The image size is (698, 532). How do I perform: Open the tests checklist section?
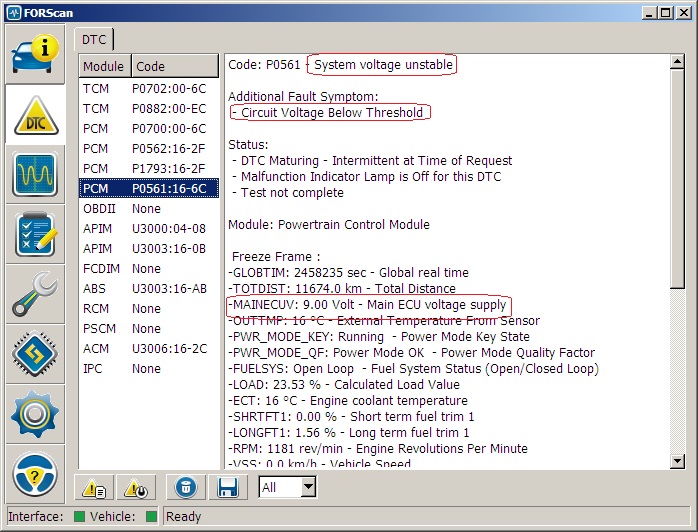click(35, 235)
